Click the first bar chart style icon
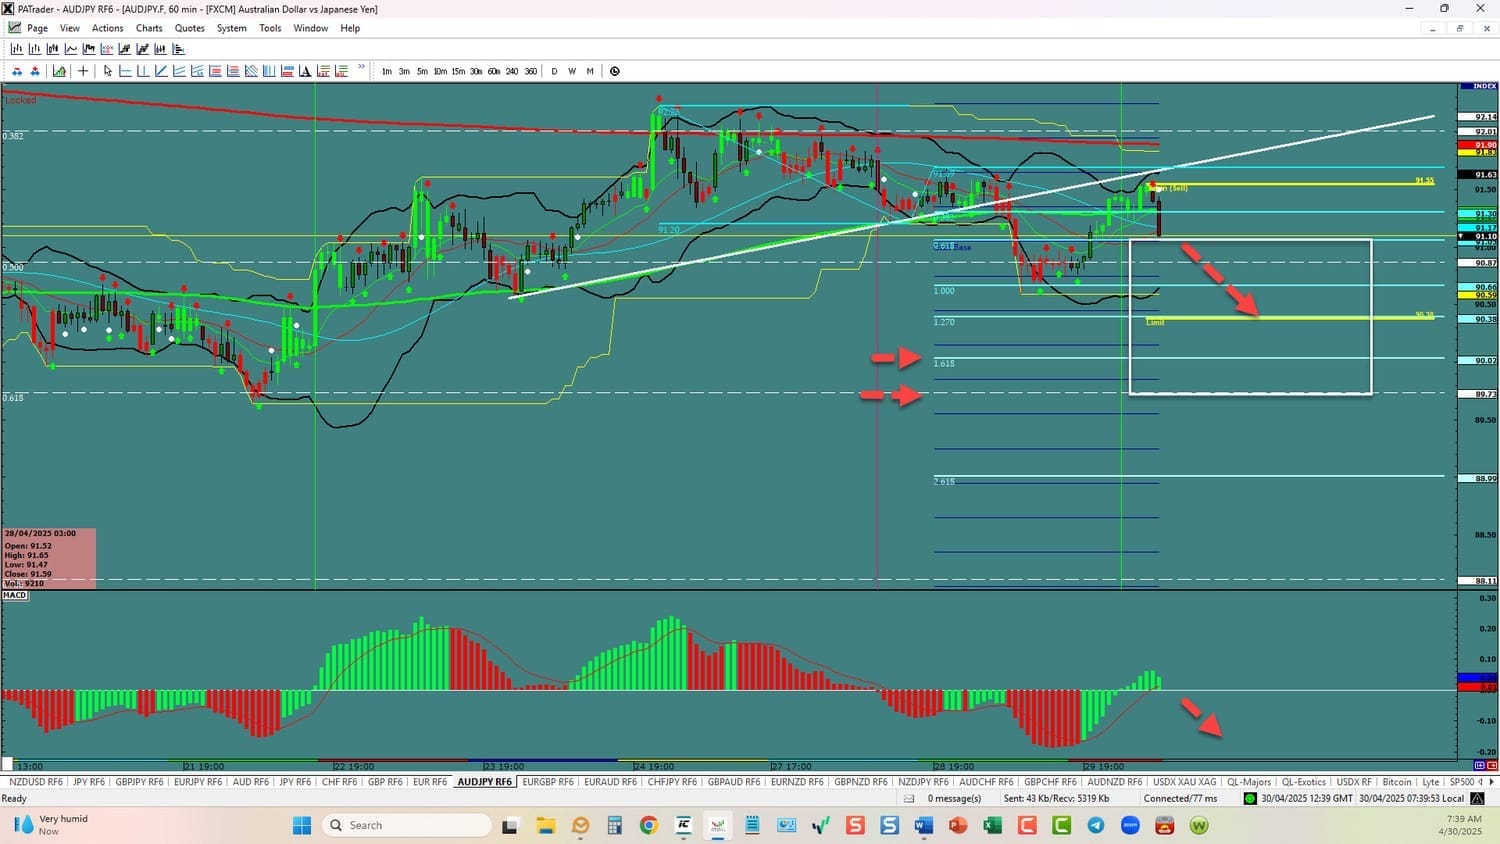1500x844 pixels. (x=17, y=49)
